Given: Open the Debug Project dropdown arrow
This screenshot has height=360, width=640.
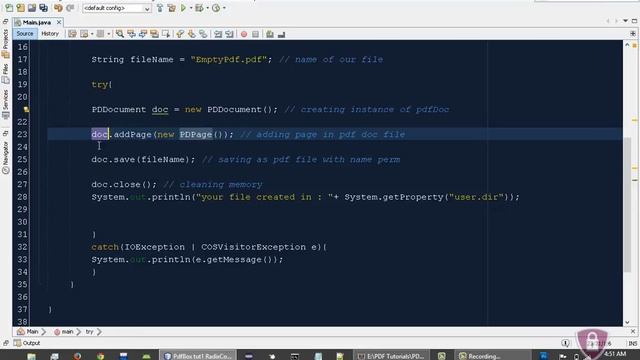Looking at the screenshot, I should (207, 8).
